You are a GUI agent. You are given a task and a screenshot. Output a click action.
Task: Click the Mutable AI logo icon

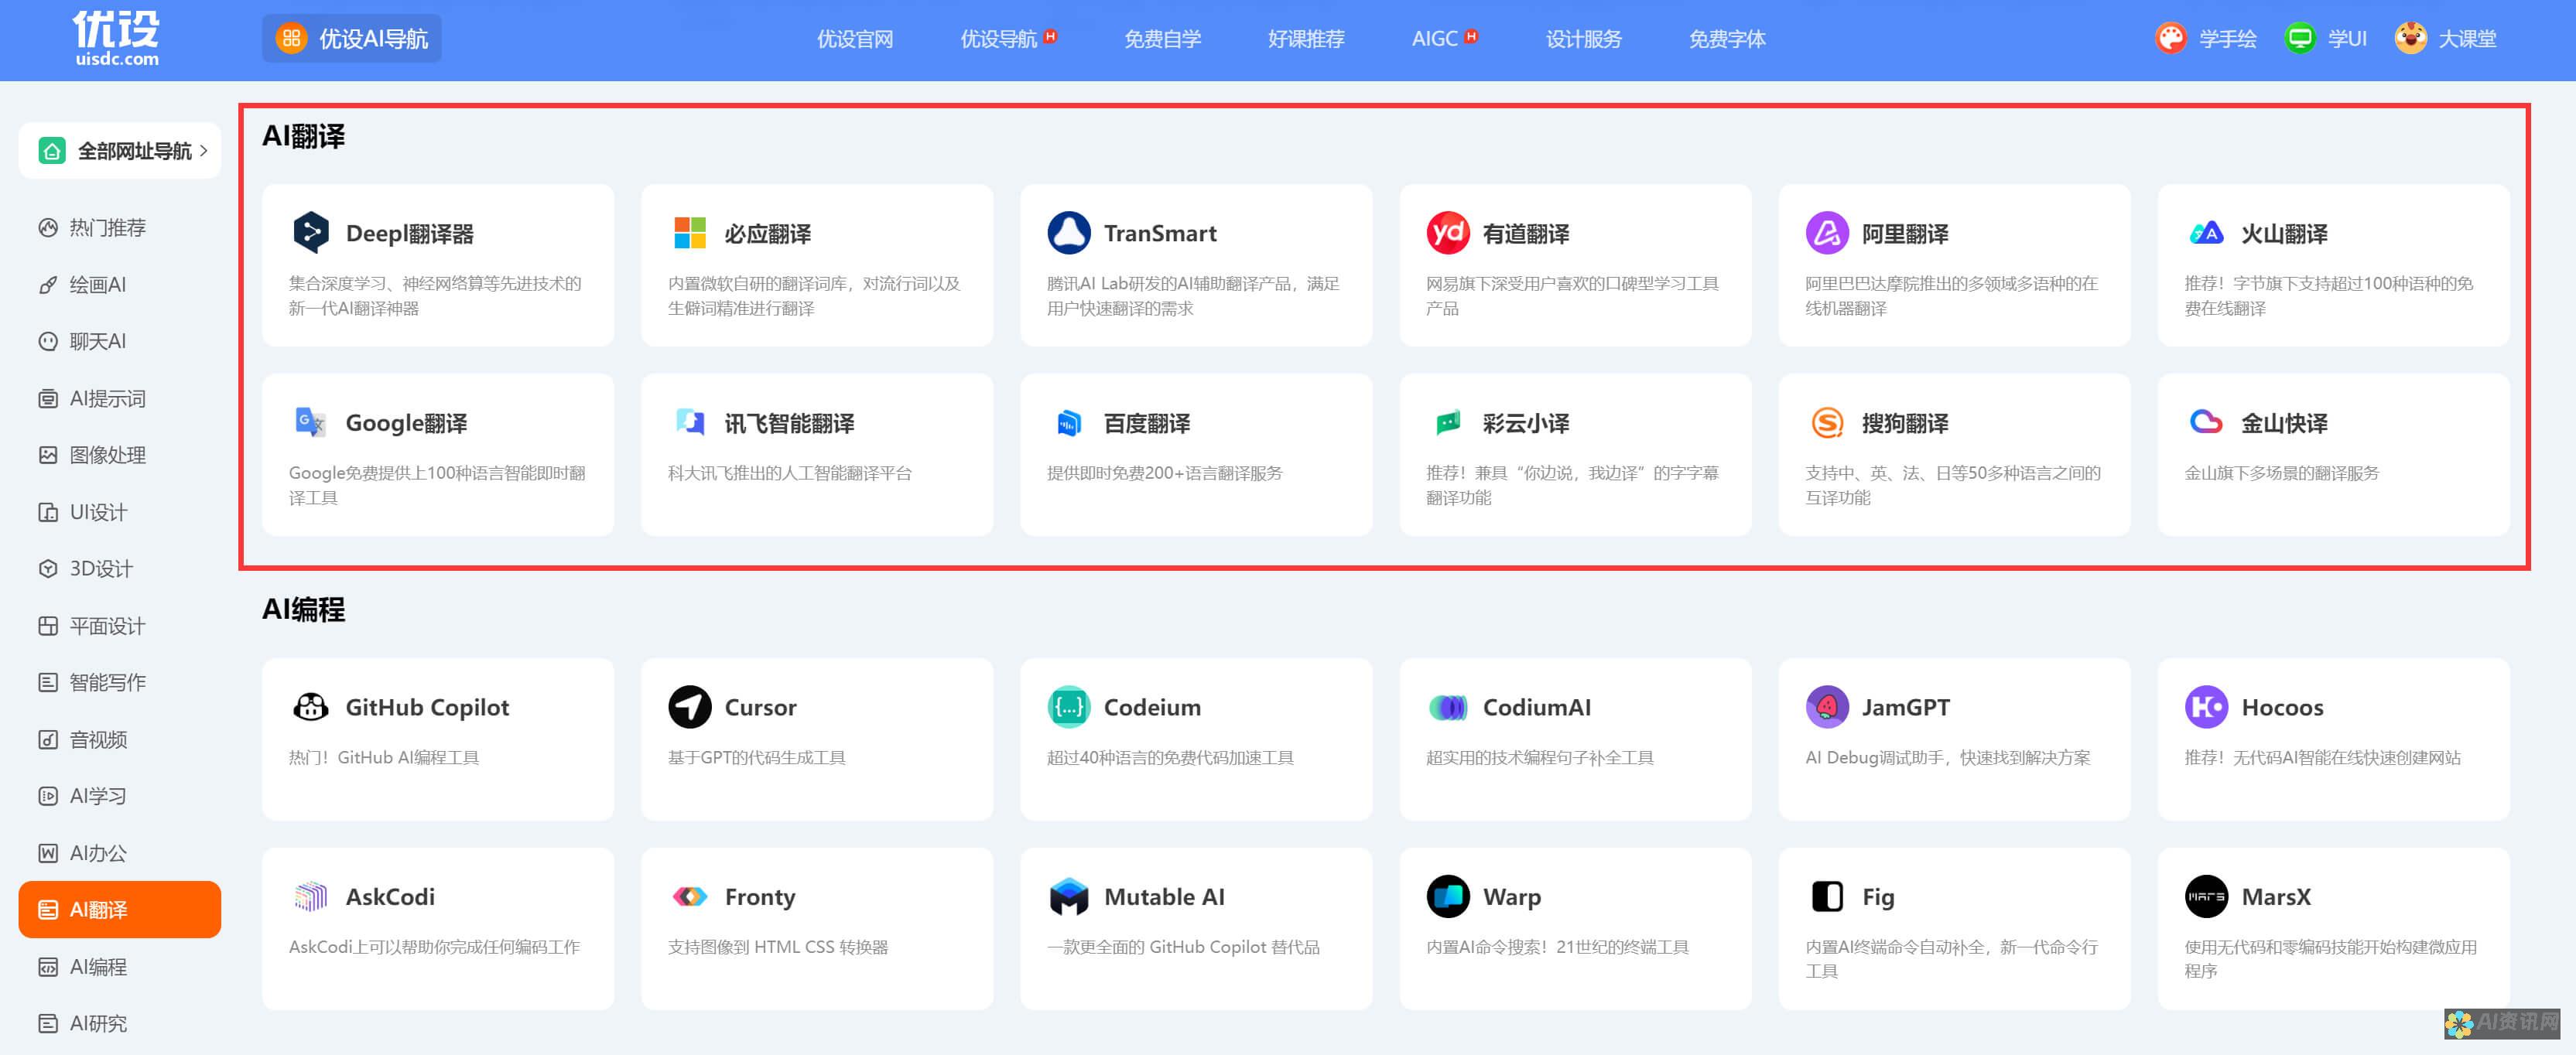1068,896
